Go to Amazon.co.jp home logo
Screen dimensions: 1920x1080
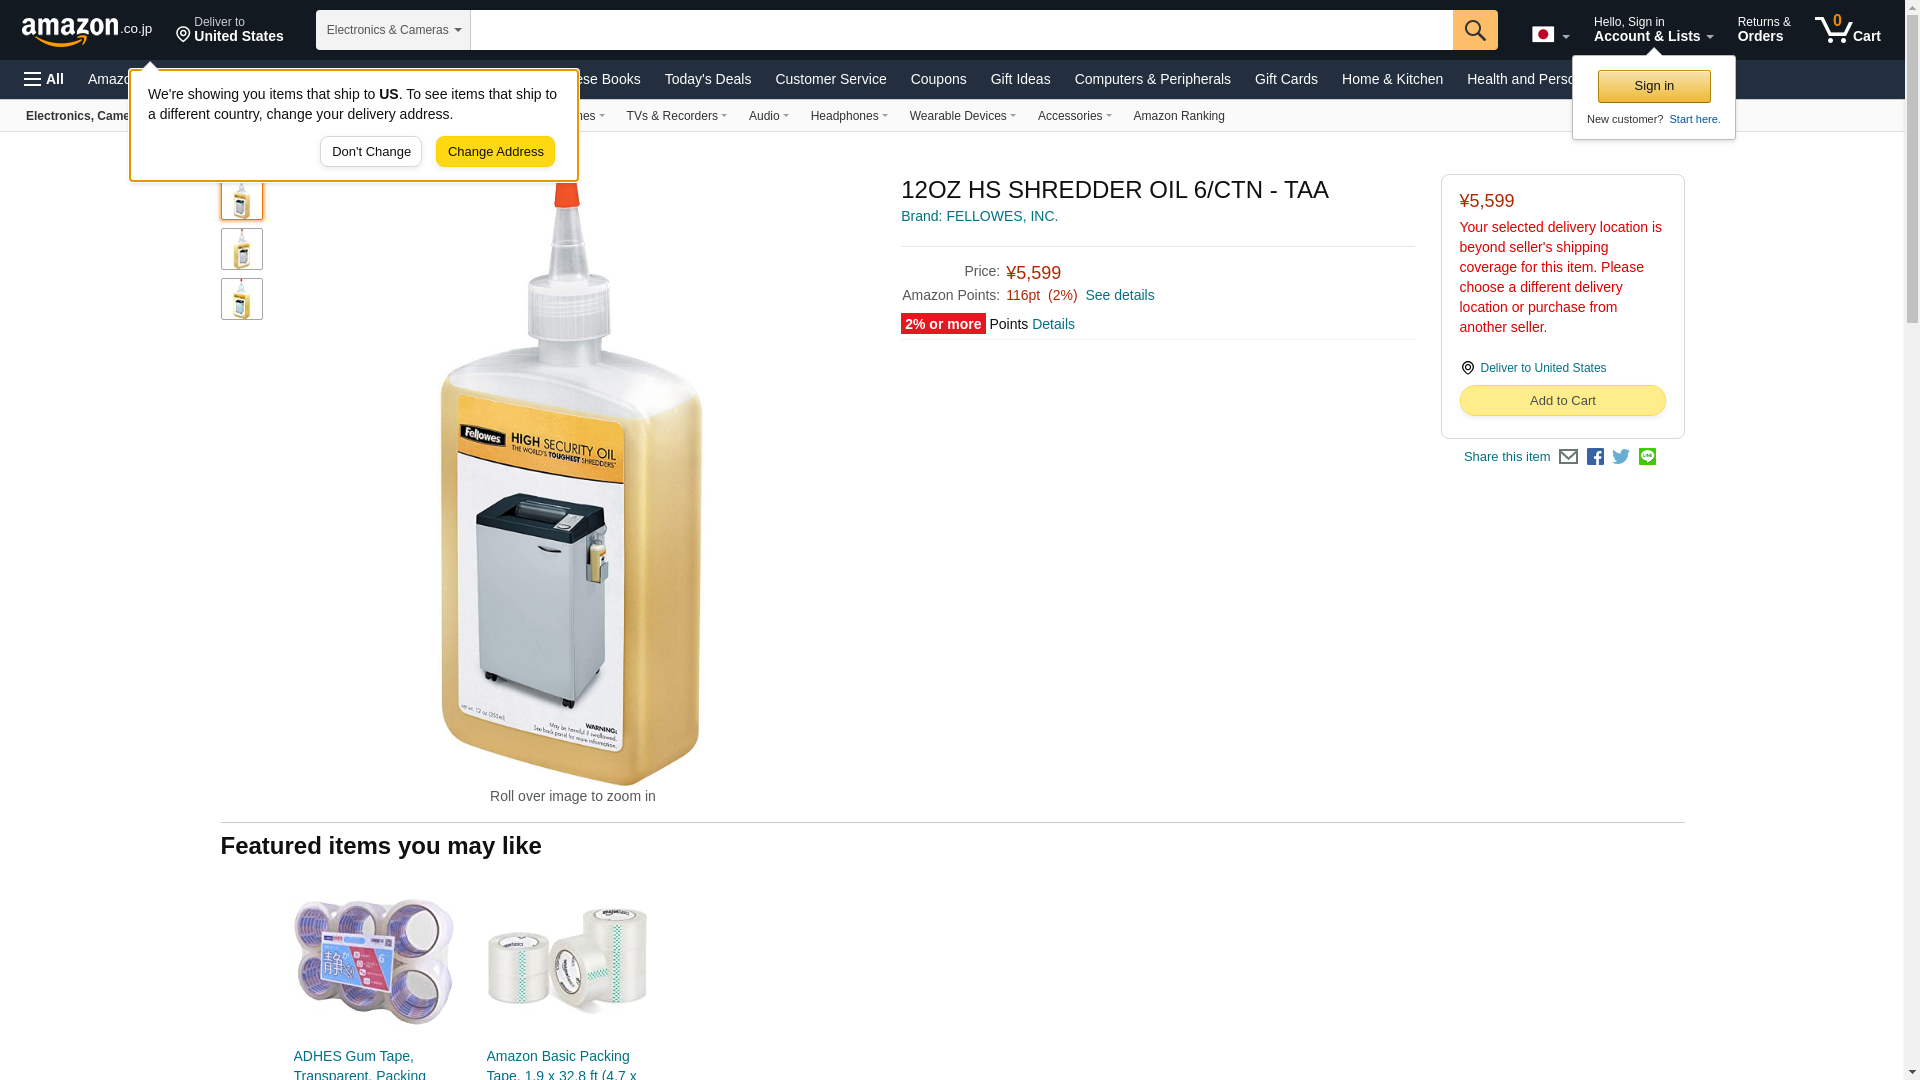point(87,30)
